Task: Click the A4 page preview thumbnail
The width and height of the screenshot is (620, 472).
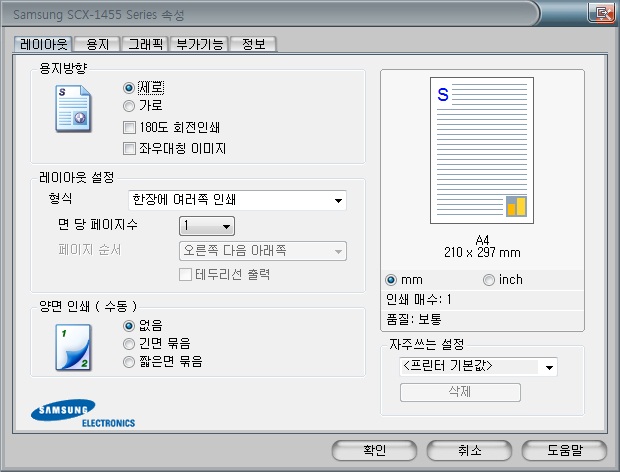Action: (482, 150)
